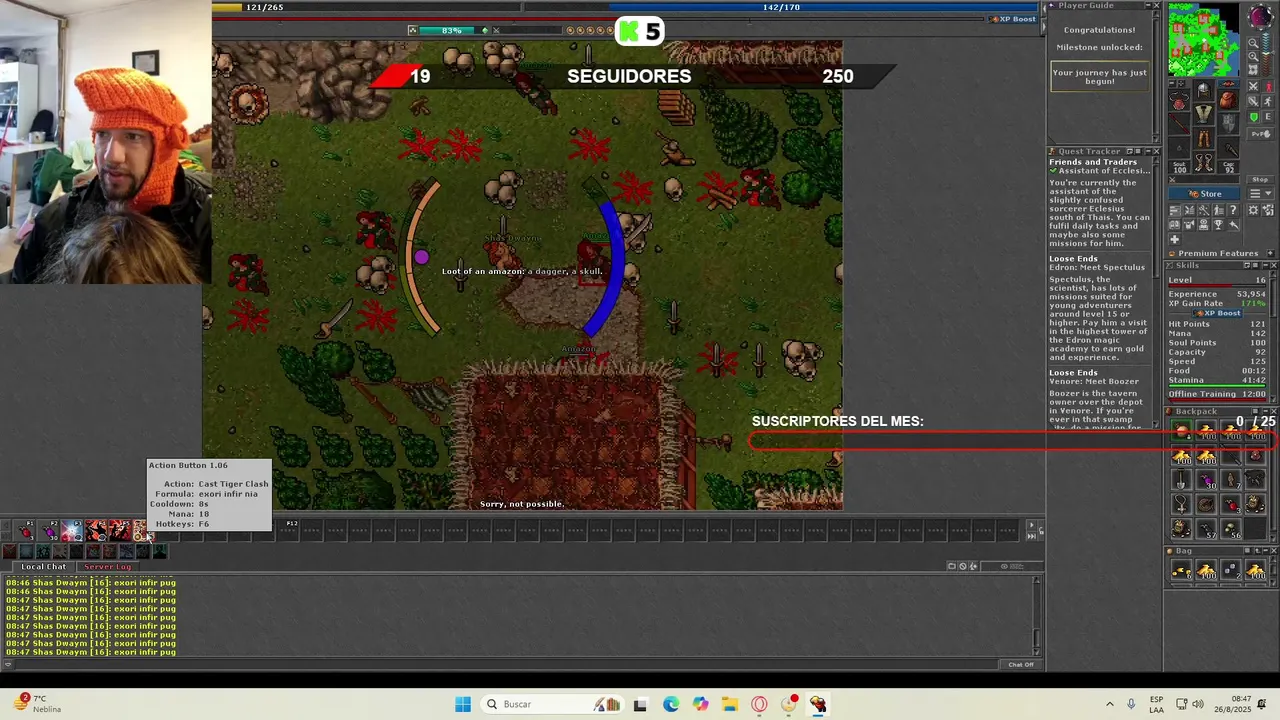Open the Friends and Traders quest entry
1280x720 pixels.
point(1093,162)
